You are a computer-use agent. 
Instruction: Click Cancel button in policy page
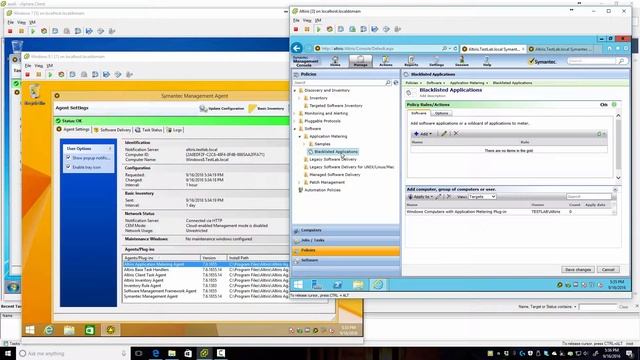tap(608, 270)
